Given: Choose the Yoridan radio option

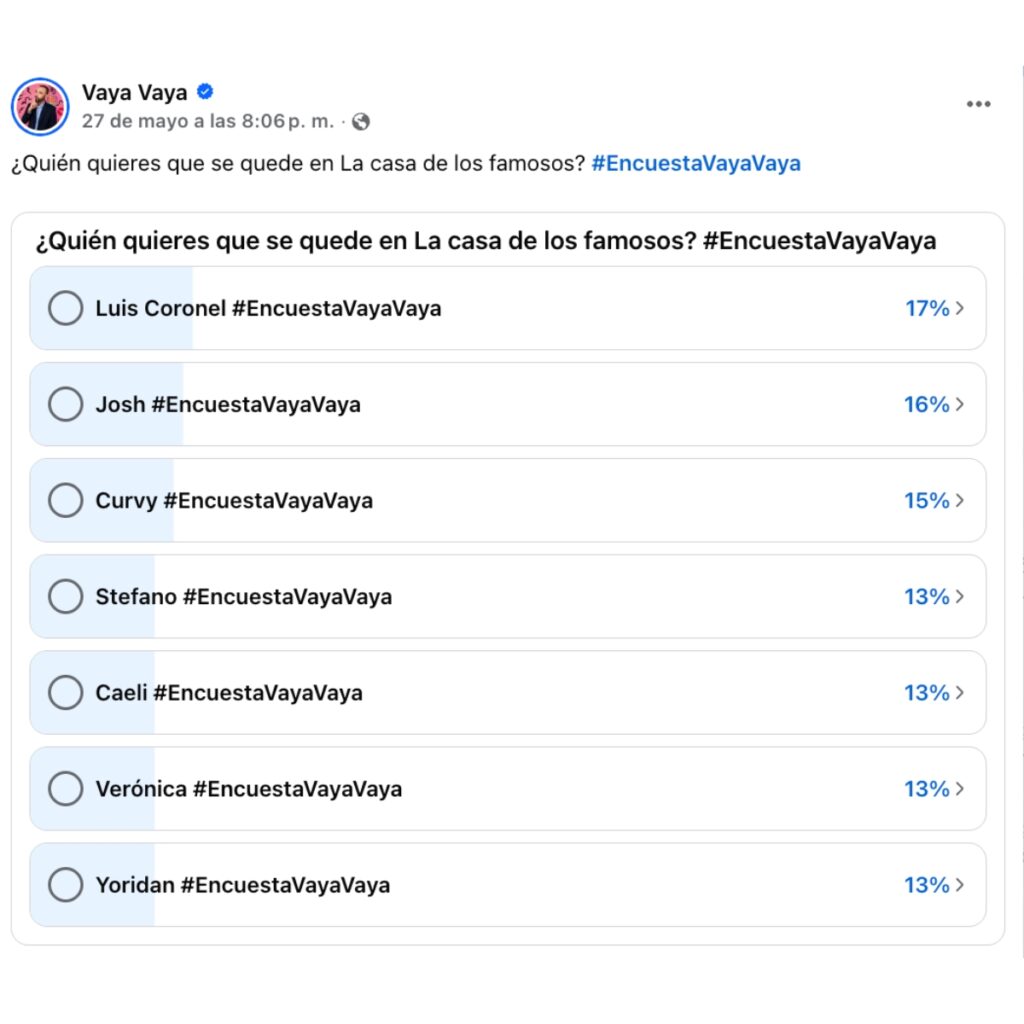Looking at the screenshot, I should 65,884.
